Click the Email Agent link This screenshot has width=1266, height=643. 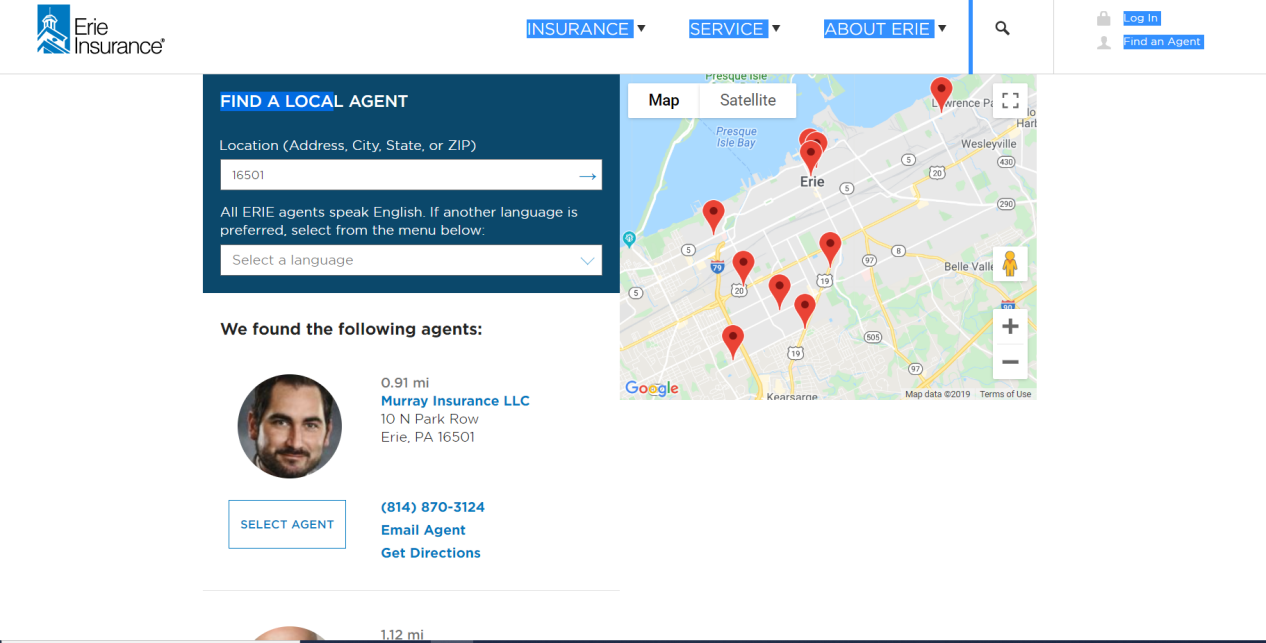click(x=423, y=530)
